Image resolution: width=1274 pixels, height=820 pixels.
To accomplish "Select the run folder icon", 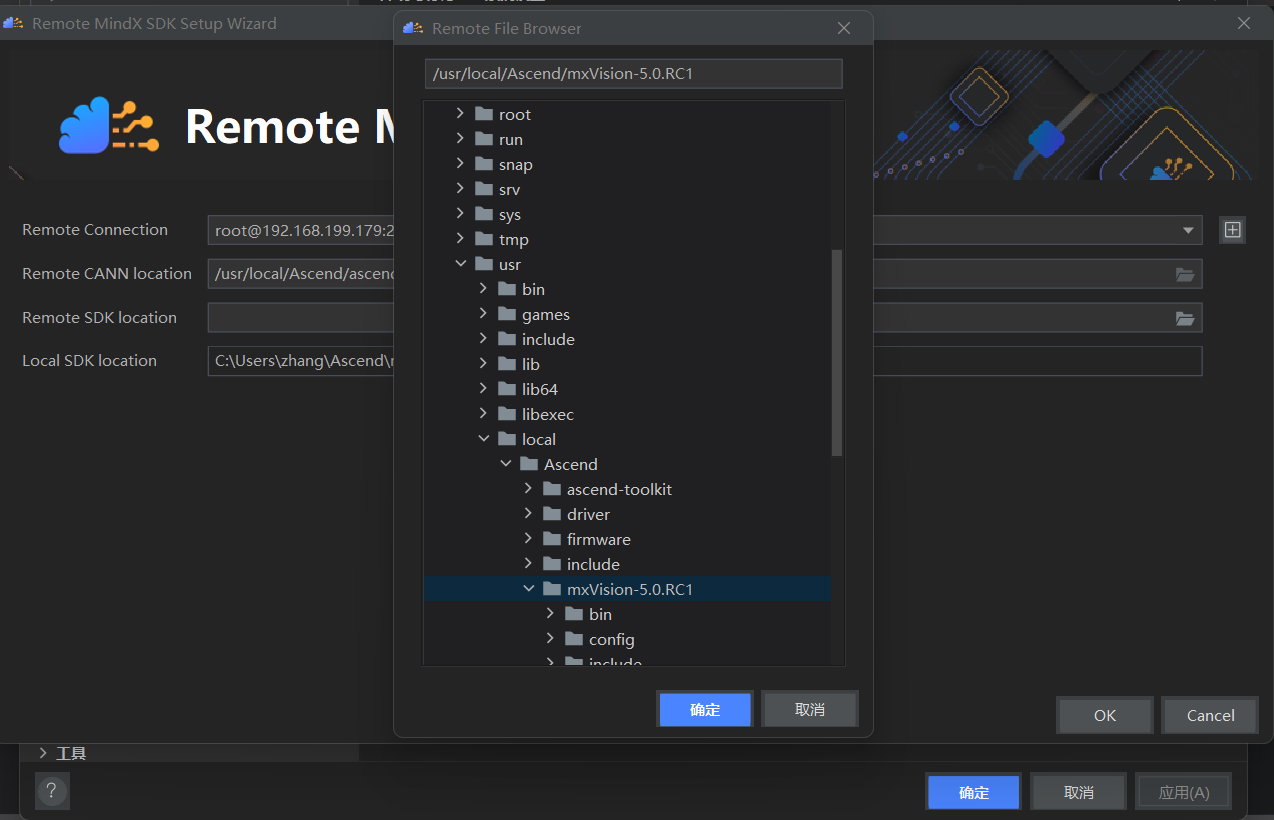I will pyautogui.click(x=484, y=139).
